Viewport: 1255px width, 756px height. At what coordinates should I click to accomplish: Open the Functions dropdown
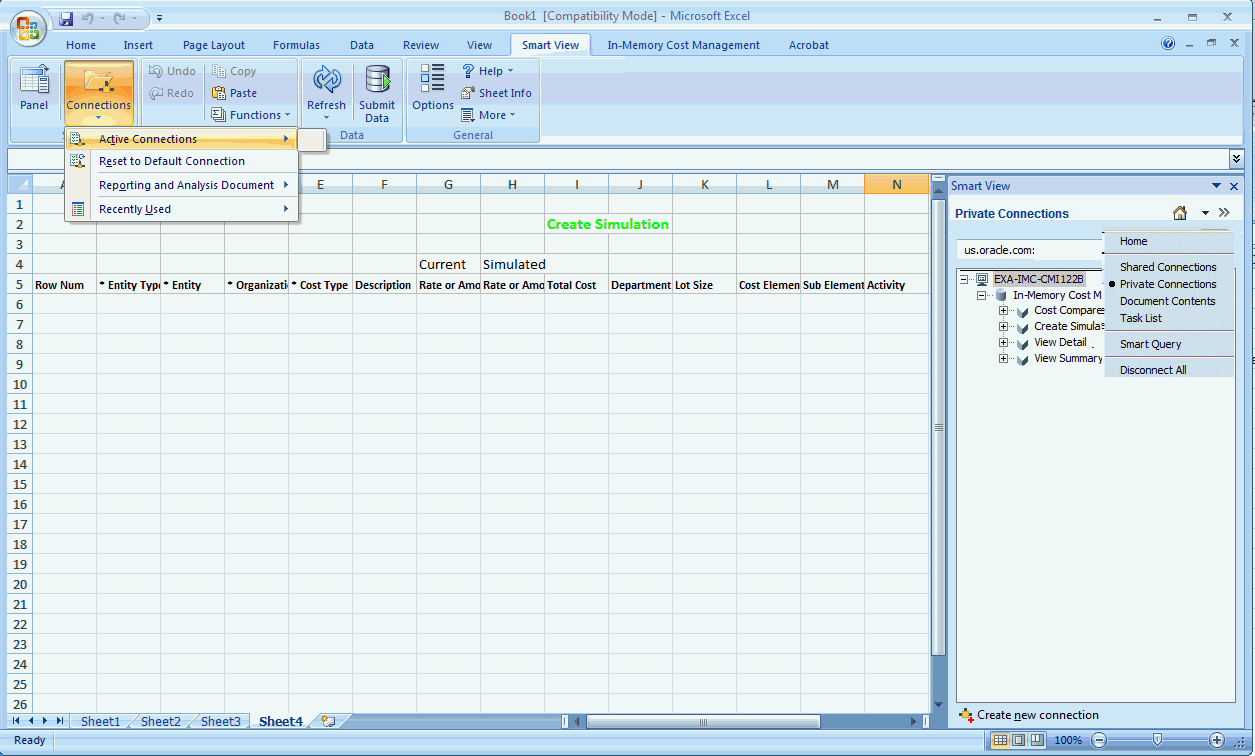coord(251,115)
